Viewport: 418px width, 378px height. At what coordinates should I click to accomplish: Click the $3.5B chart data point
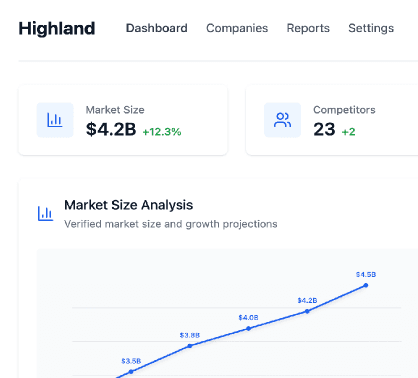(131, 372)
